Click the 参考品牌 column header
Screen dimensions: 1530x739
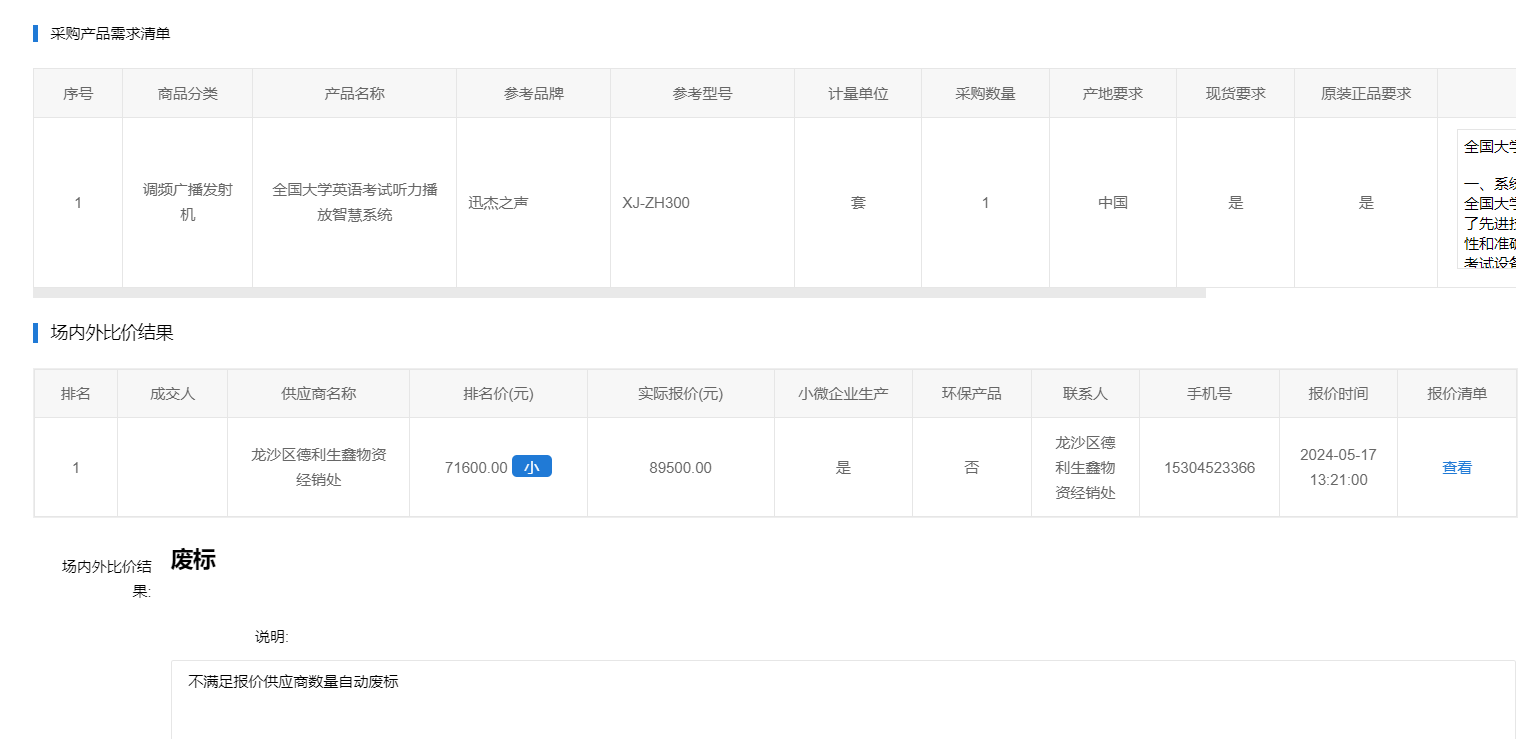[533, 93]
